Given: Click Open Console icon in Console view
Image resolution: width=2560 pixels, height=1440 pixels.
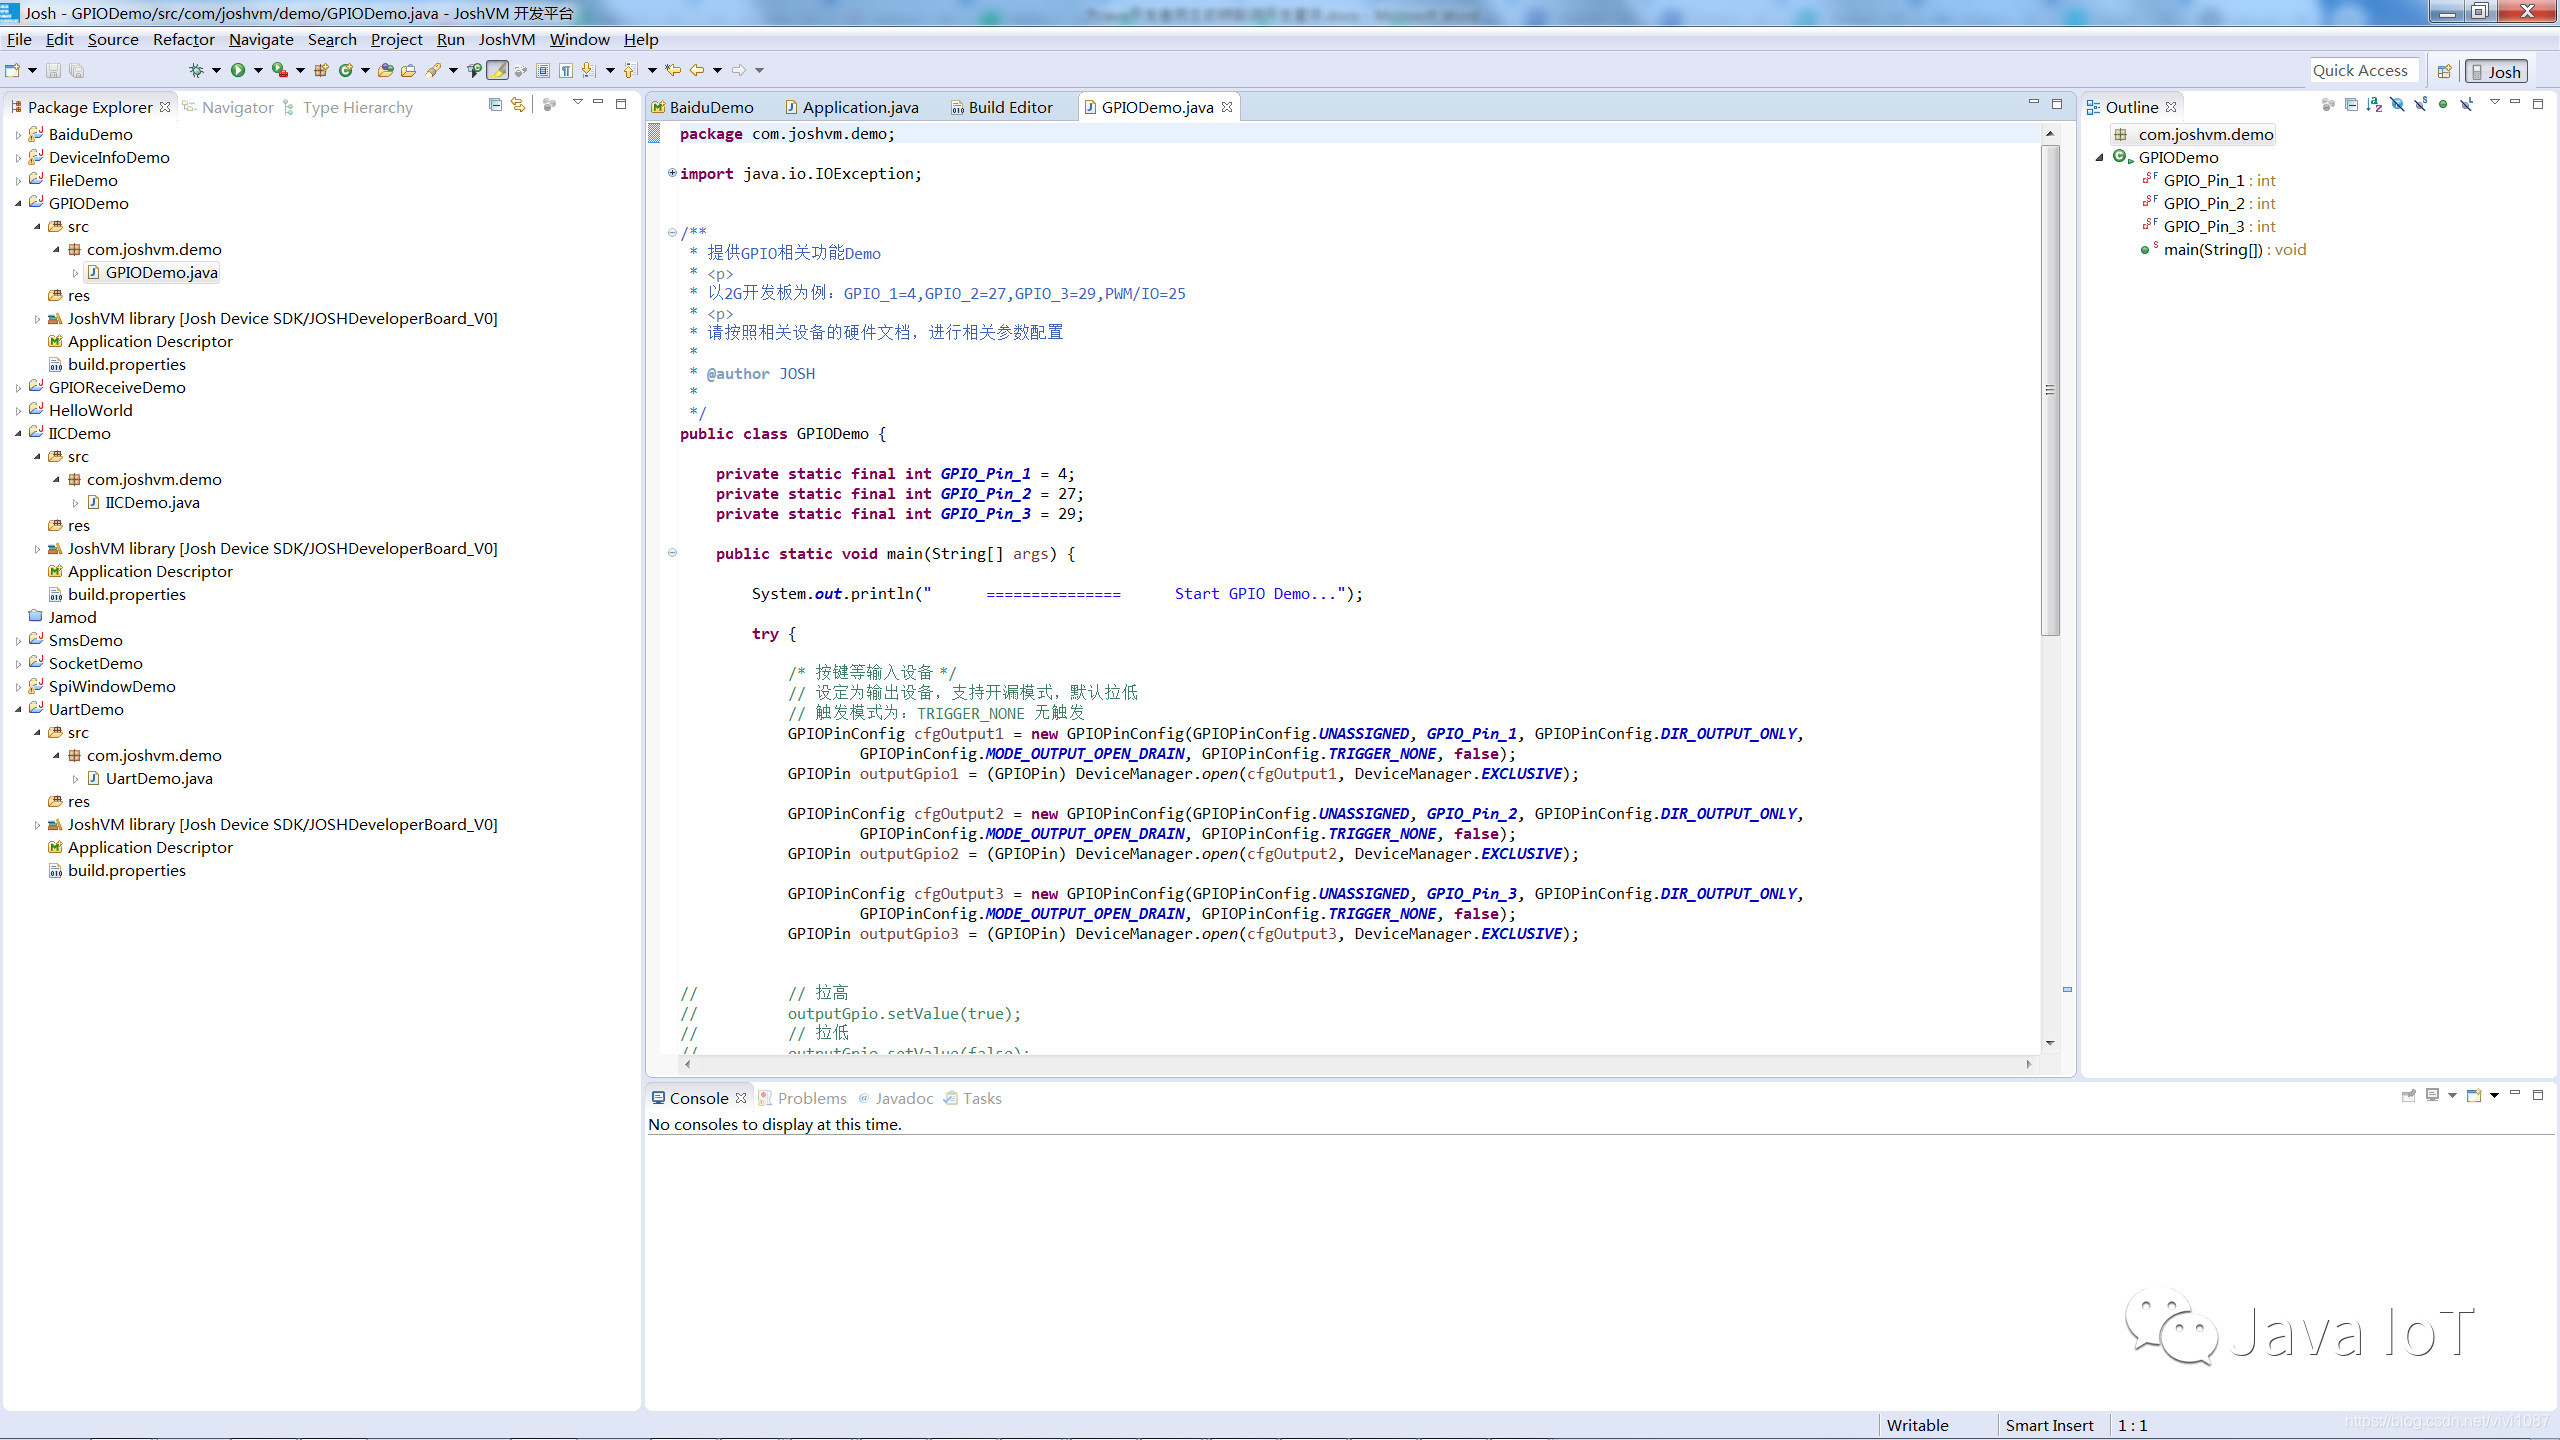Looking at the screenshot, I should [2474, 1096].
